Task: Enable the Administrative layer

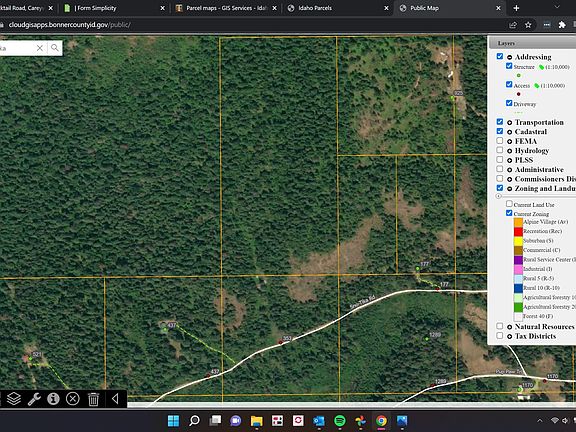Action: [500, 169]
